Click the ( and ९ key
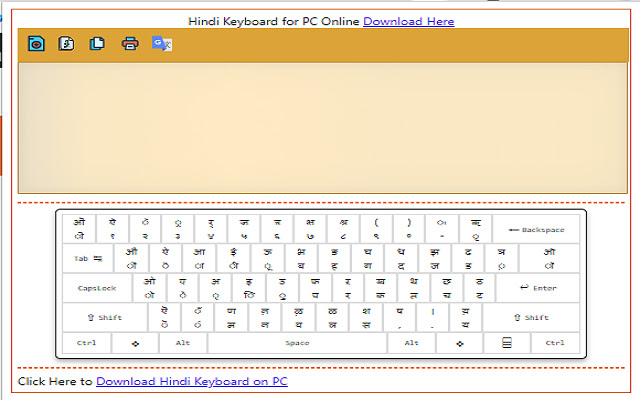This screenshot has width=640, height=400. tap(376, 229)
